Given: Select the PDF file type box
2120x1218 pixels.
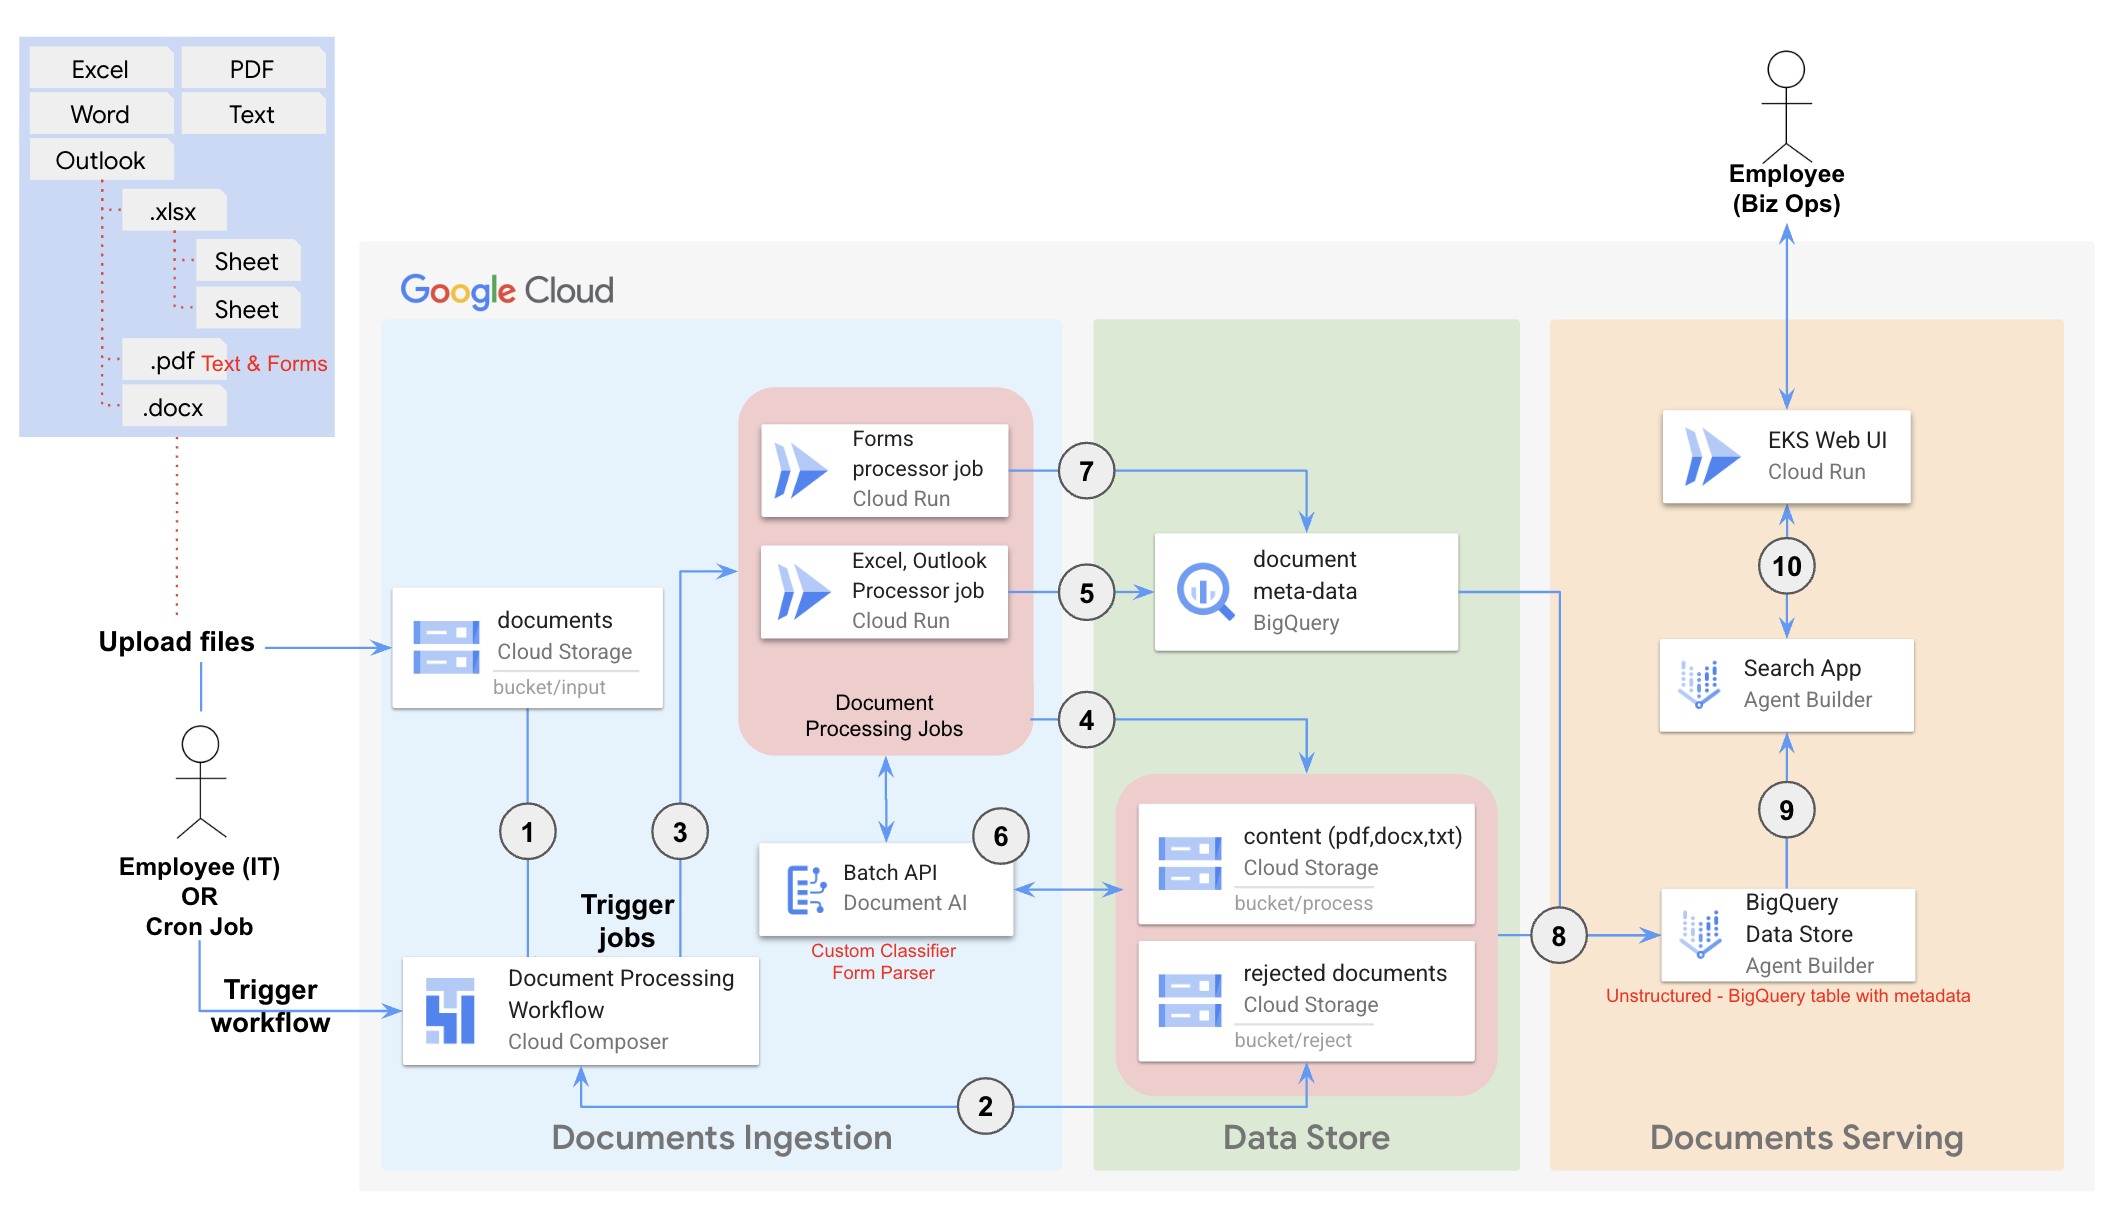Looking at the screenshot, I should pos(252,68).
